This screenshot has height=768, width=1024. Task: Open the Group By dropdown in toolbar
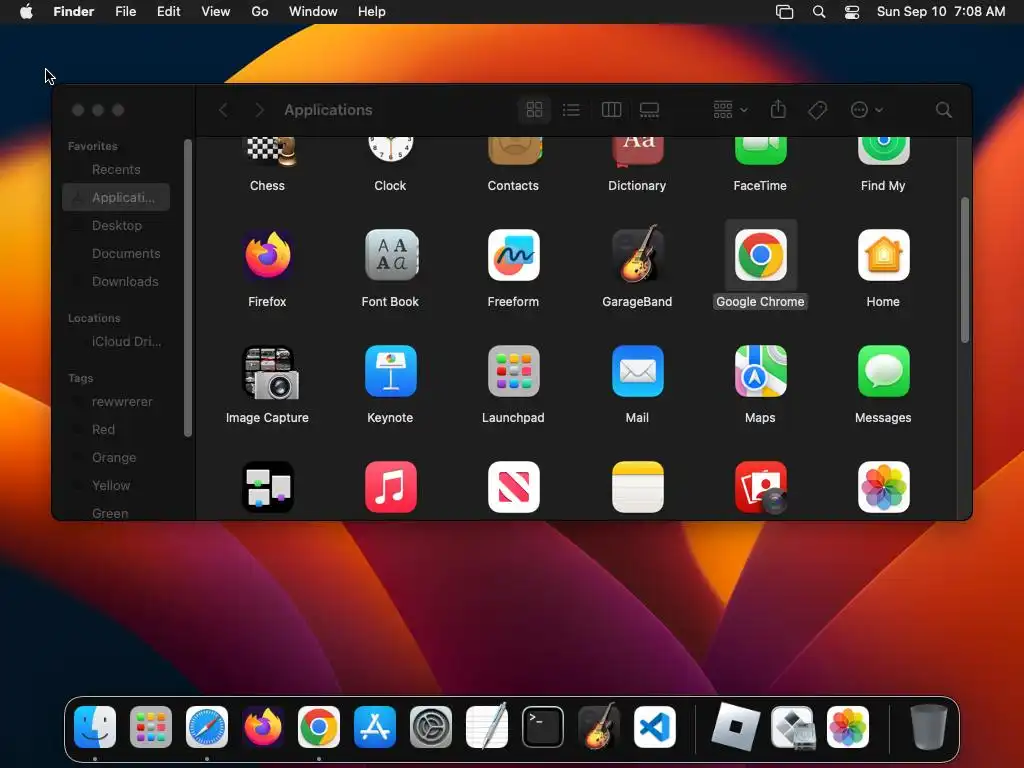[x=730, y=110]
